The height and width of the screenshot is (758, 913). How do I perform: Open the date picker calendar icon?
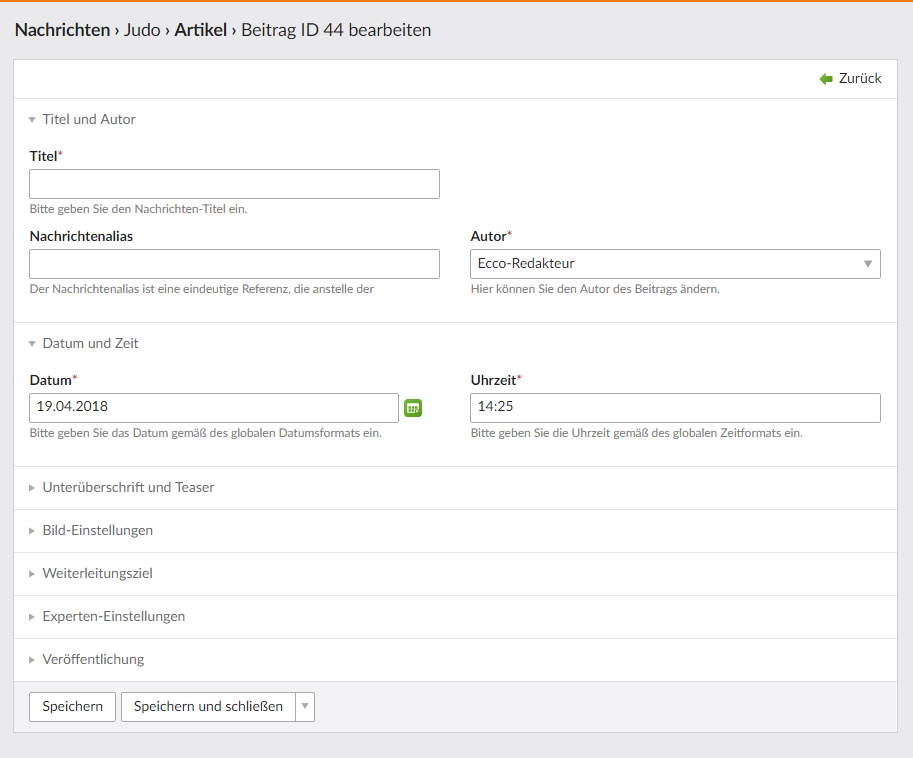(x=413, y=408)
